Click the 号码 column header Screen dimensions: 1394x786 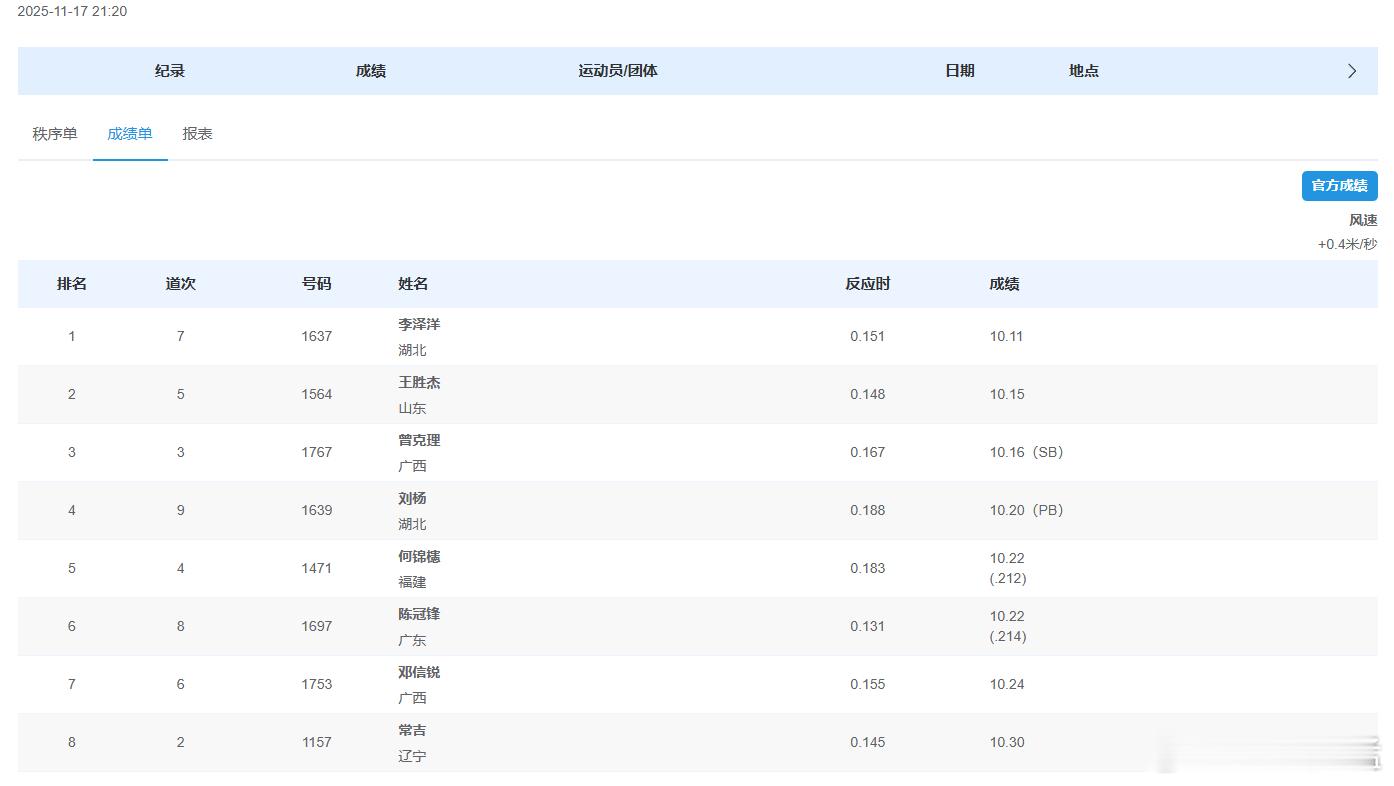point(317,284)
